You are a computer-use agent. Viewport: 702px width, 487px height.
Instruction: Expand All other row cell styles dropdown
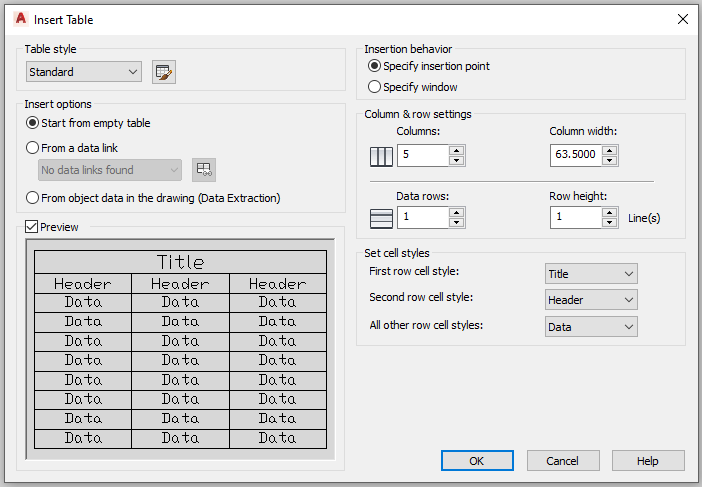(591, 327)
